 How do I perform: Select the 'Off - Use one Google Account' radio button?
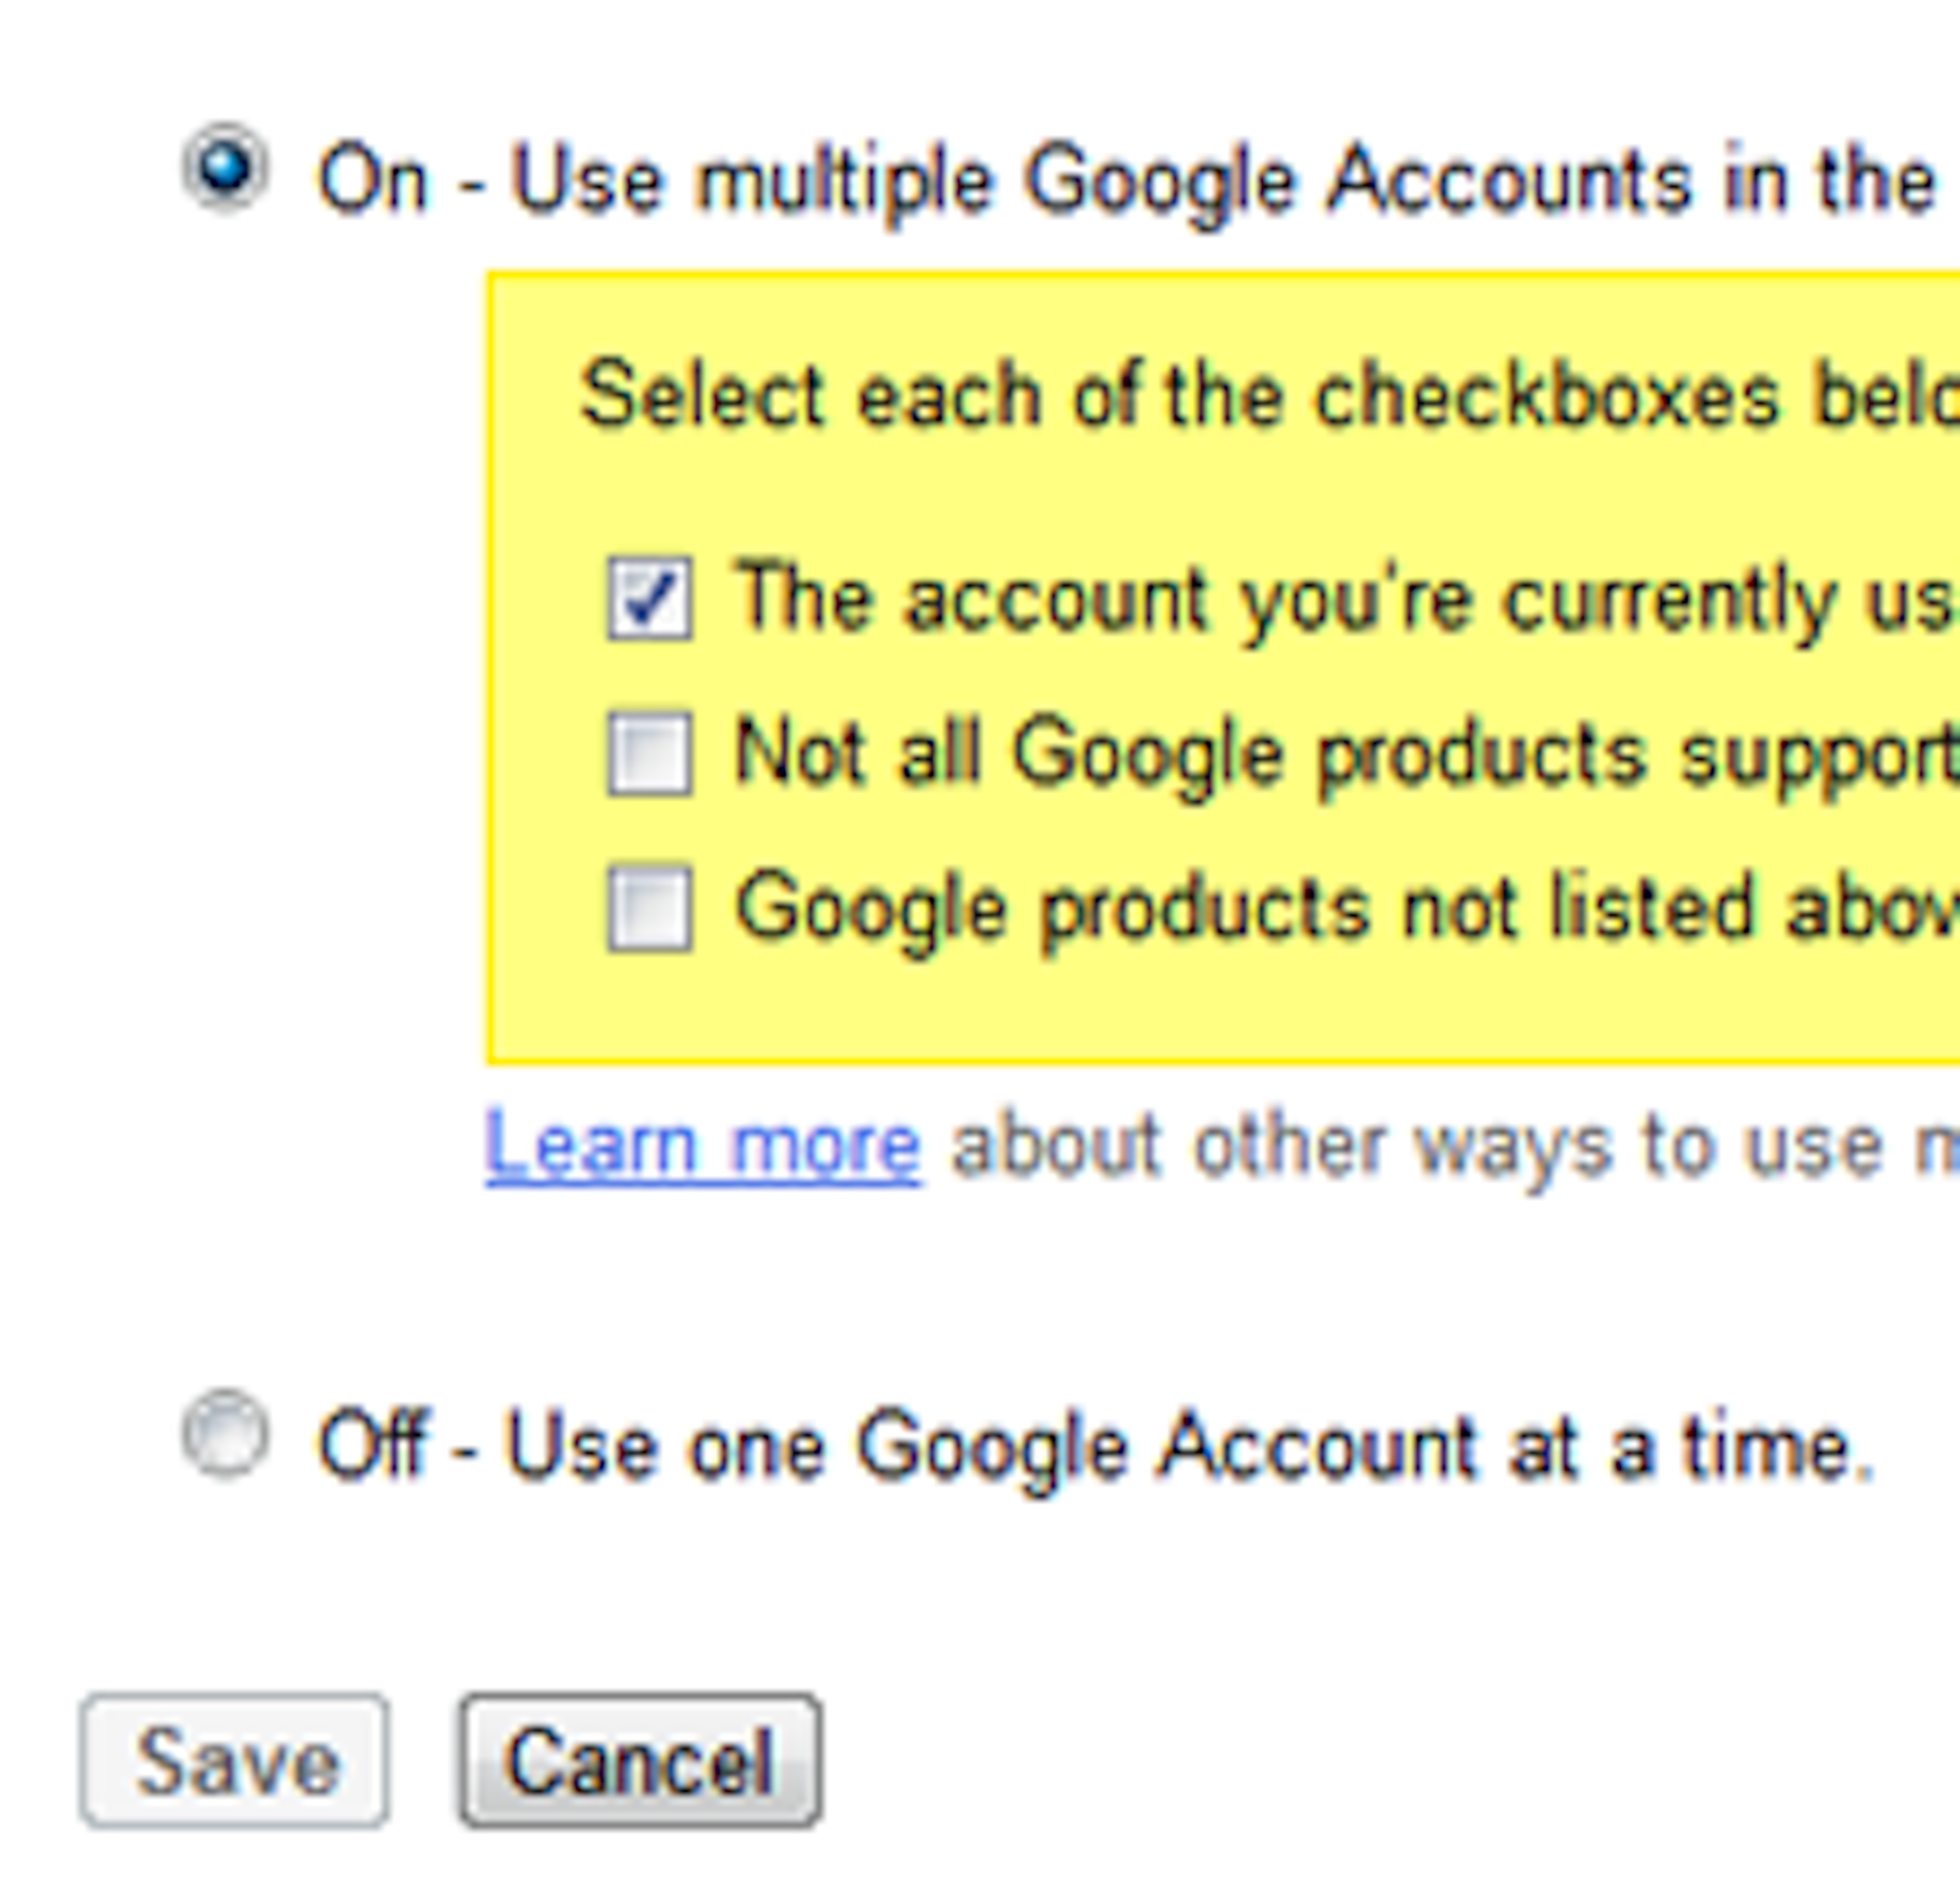(225, 1434)
